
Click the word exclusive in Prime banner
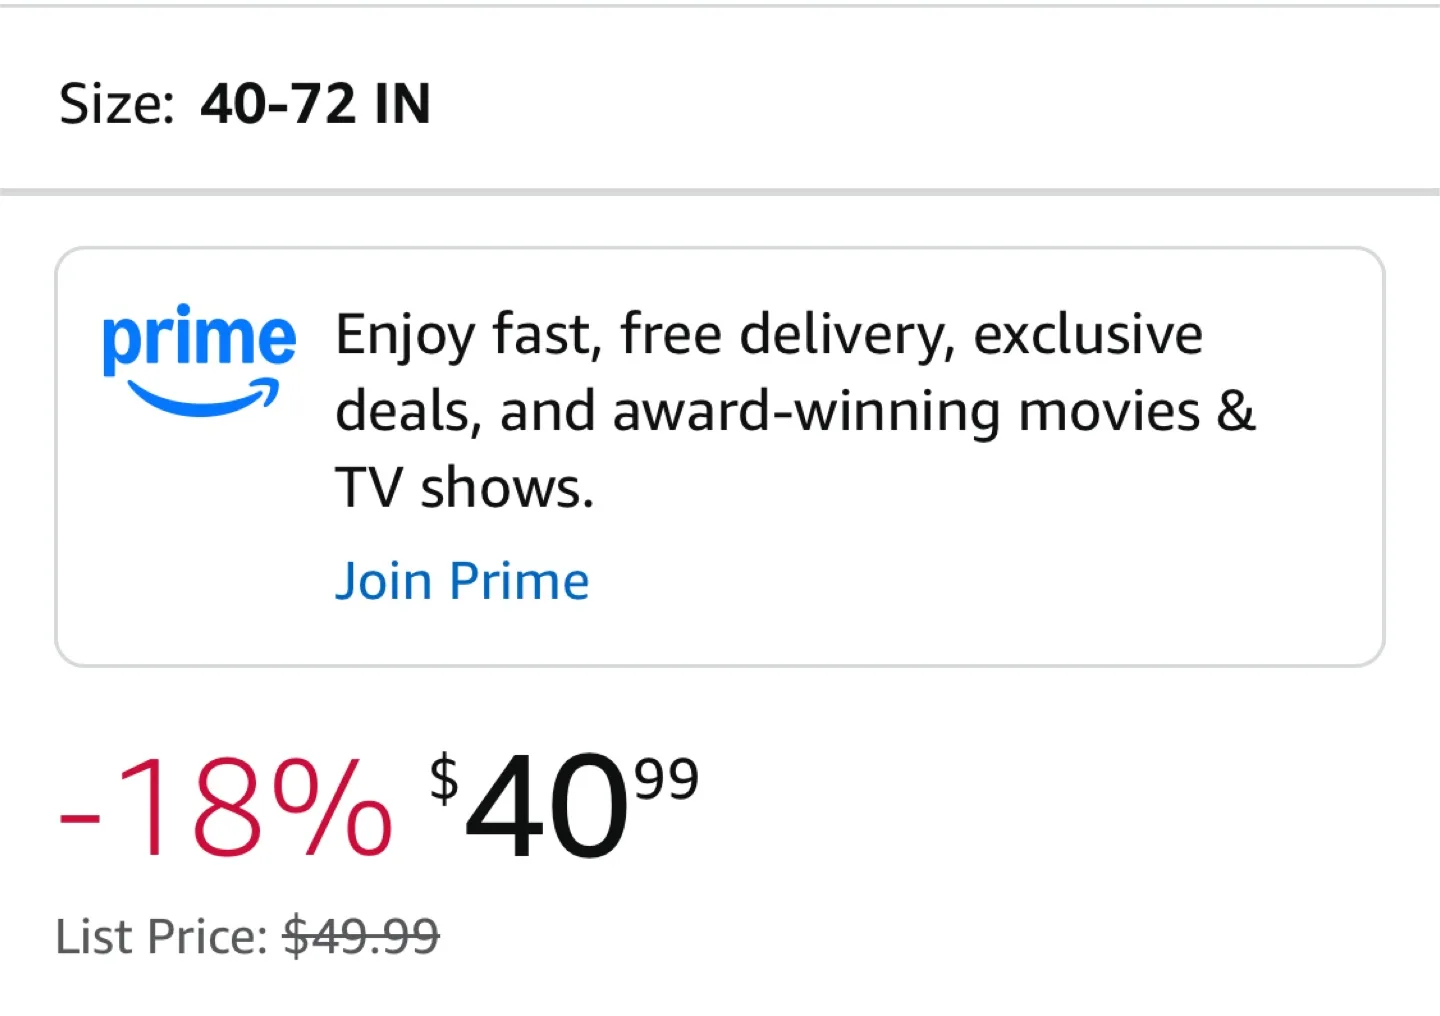1088,334
